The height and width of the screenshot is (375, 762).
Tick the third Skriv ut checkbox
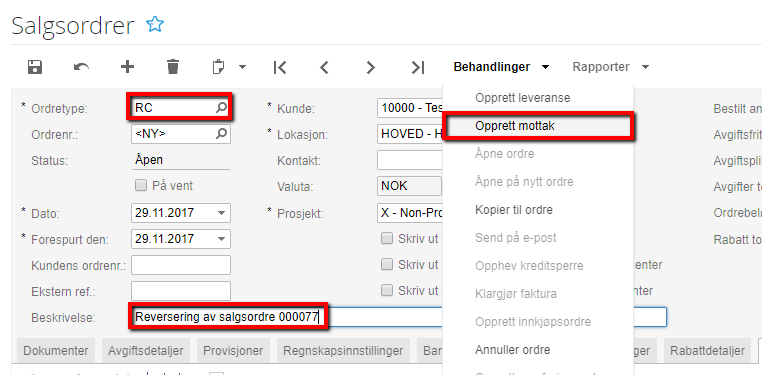point(387,290)
